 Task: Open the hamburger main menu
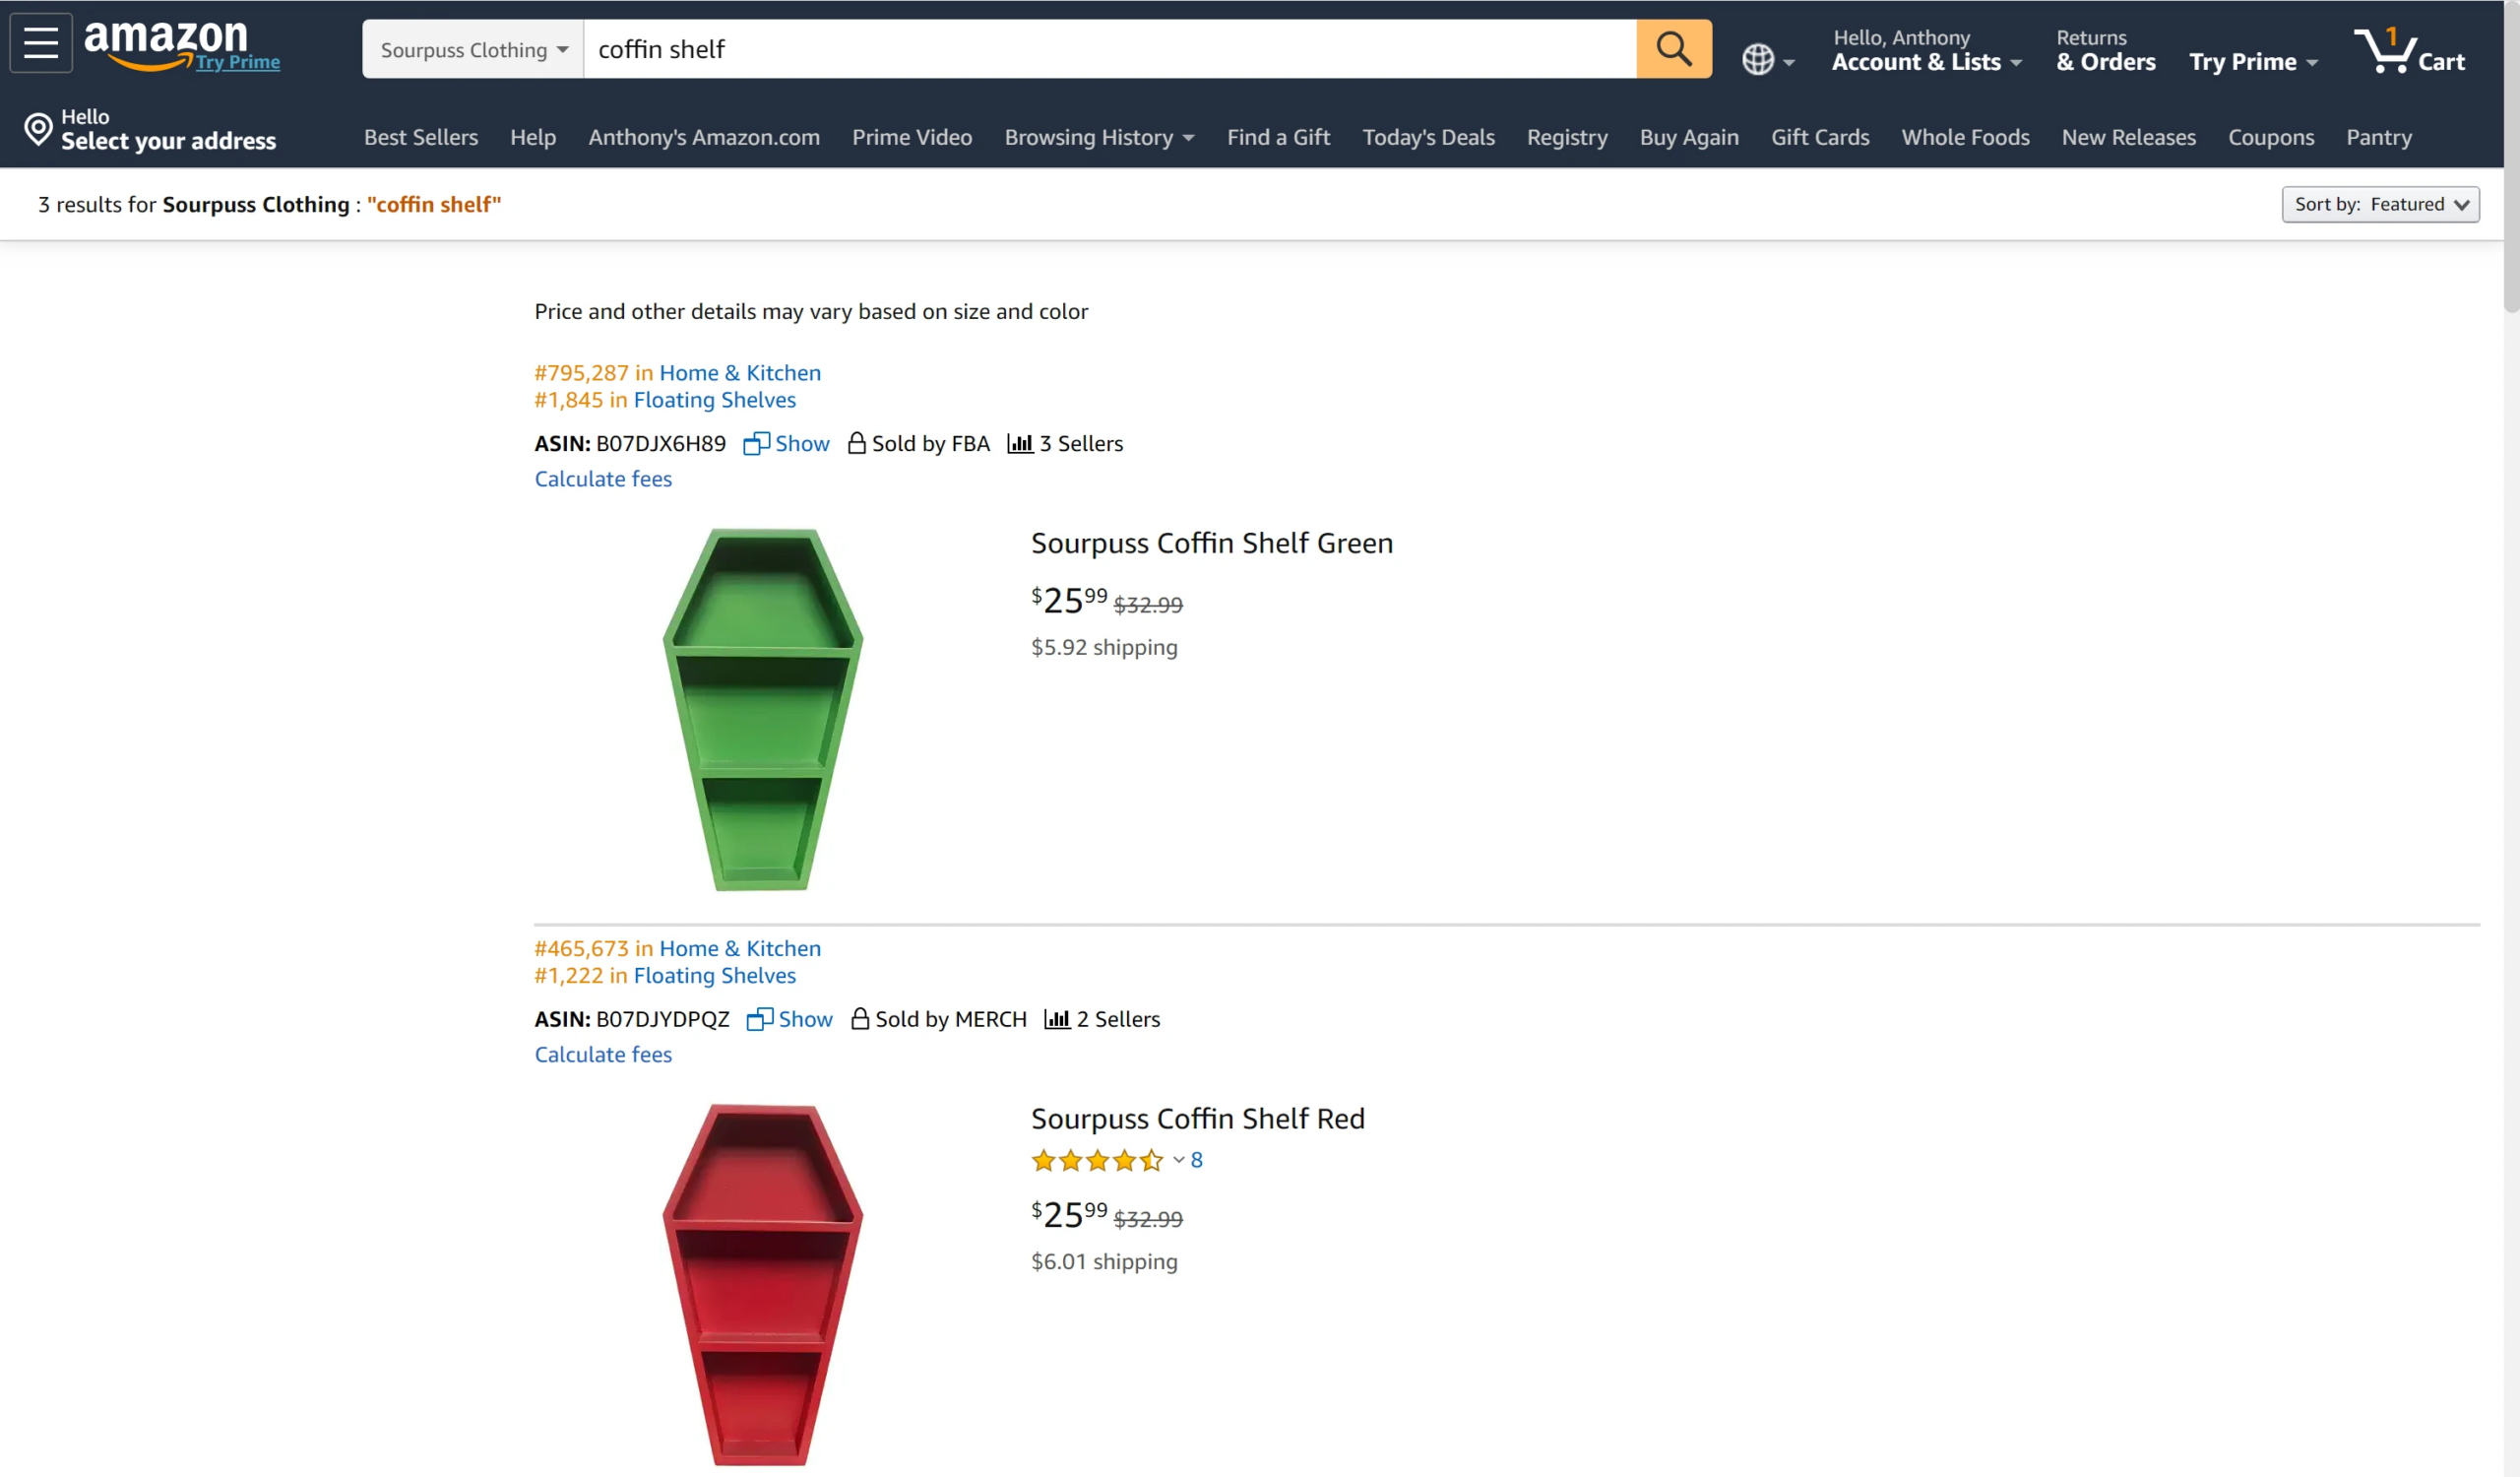point(41,44)
